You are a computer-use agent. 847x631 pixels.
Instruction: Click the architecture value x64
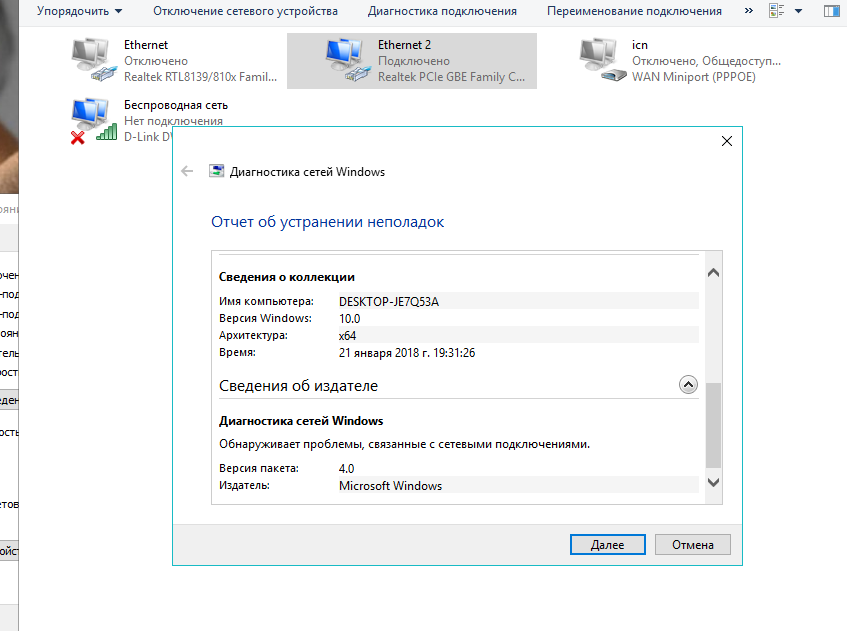coord(347,335)
